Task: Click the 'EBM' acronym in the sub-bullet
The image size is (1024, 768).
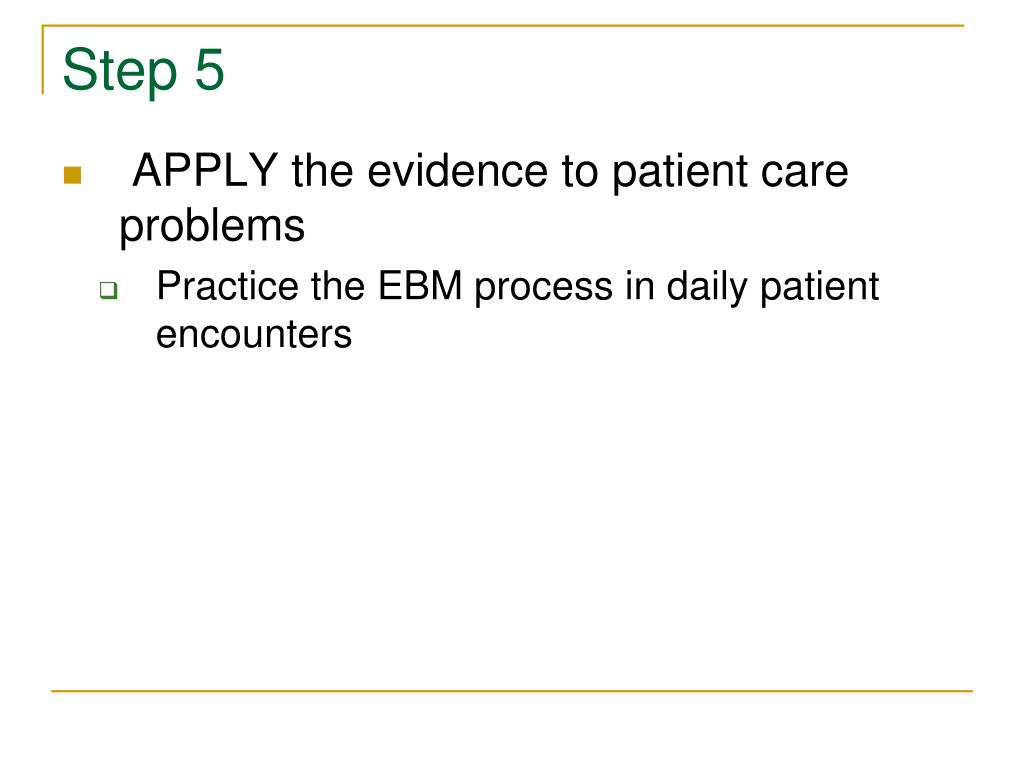Action: (420, 286)
